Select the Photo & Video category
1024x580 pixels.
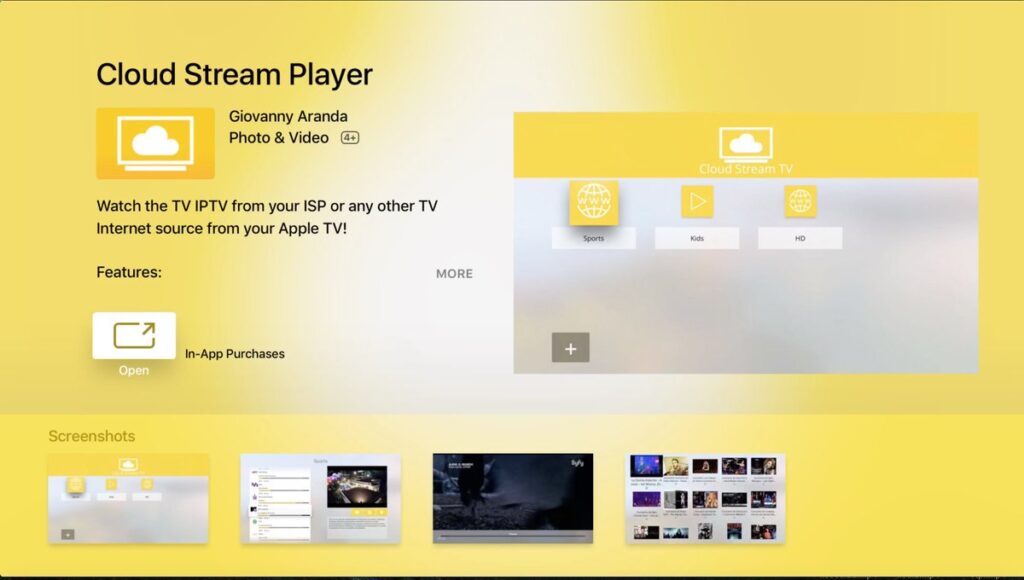[278, 138]
